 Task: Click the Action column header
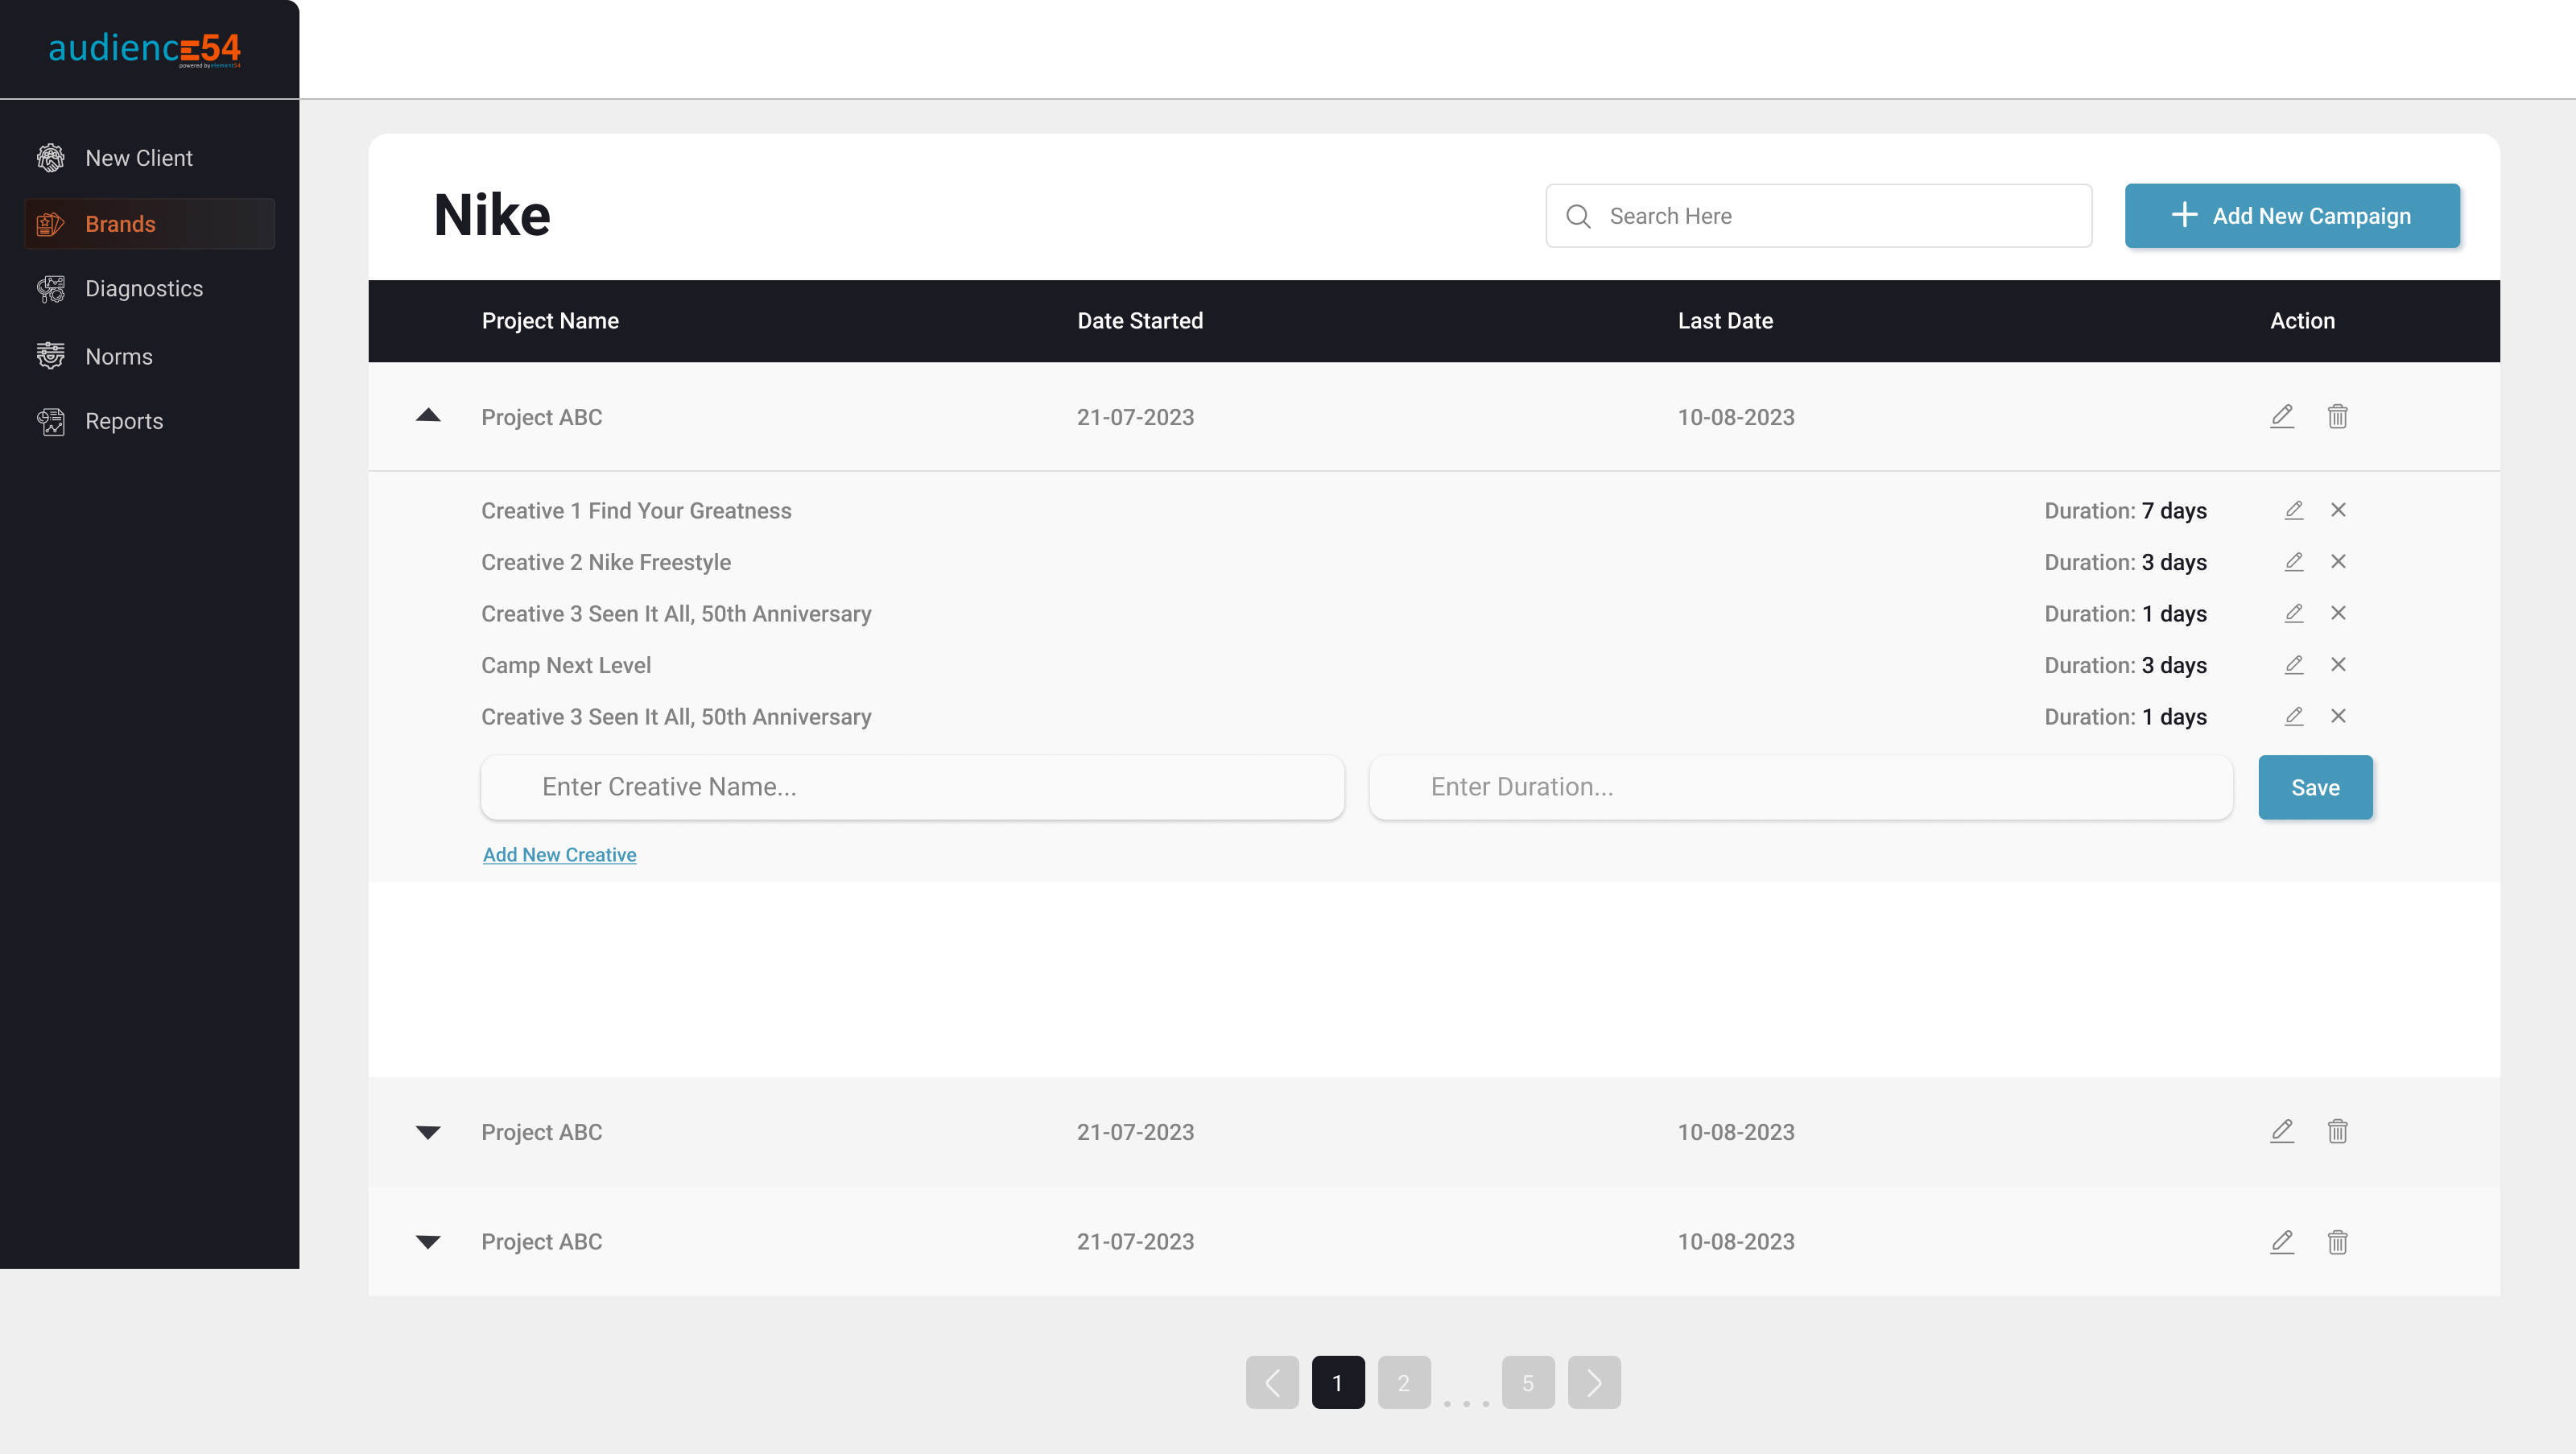click(2302, 321)
